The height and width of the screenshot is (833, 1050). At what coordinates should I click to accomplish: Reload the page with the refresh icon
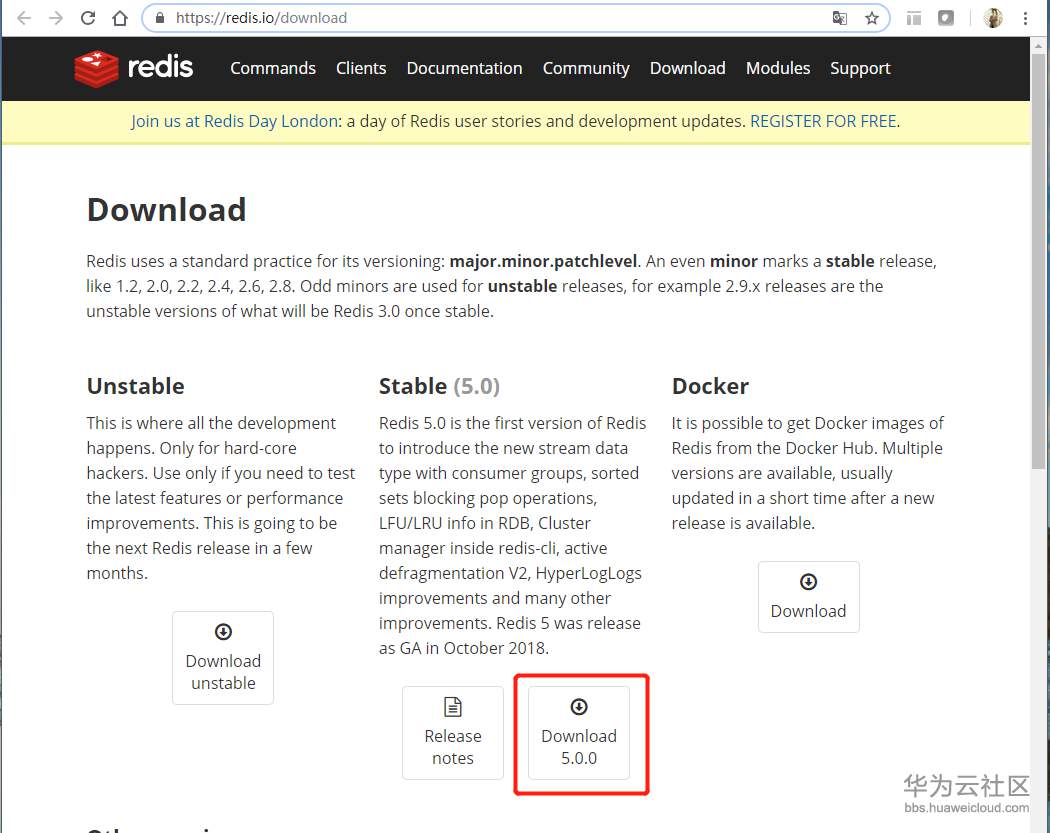click(x=88, y=18)
